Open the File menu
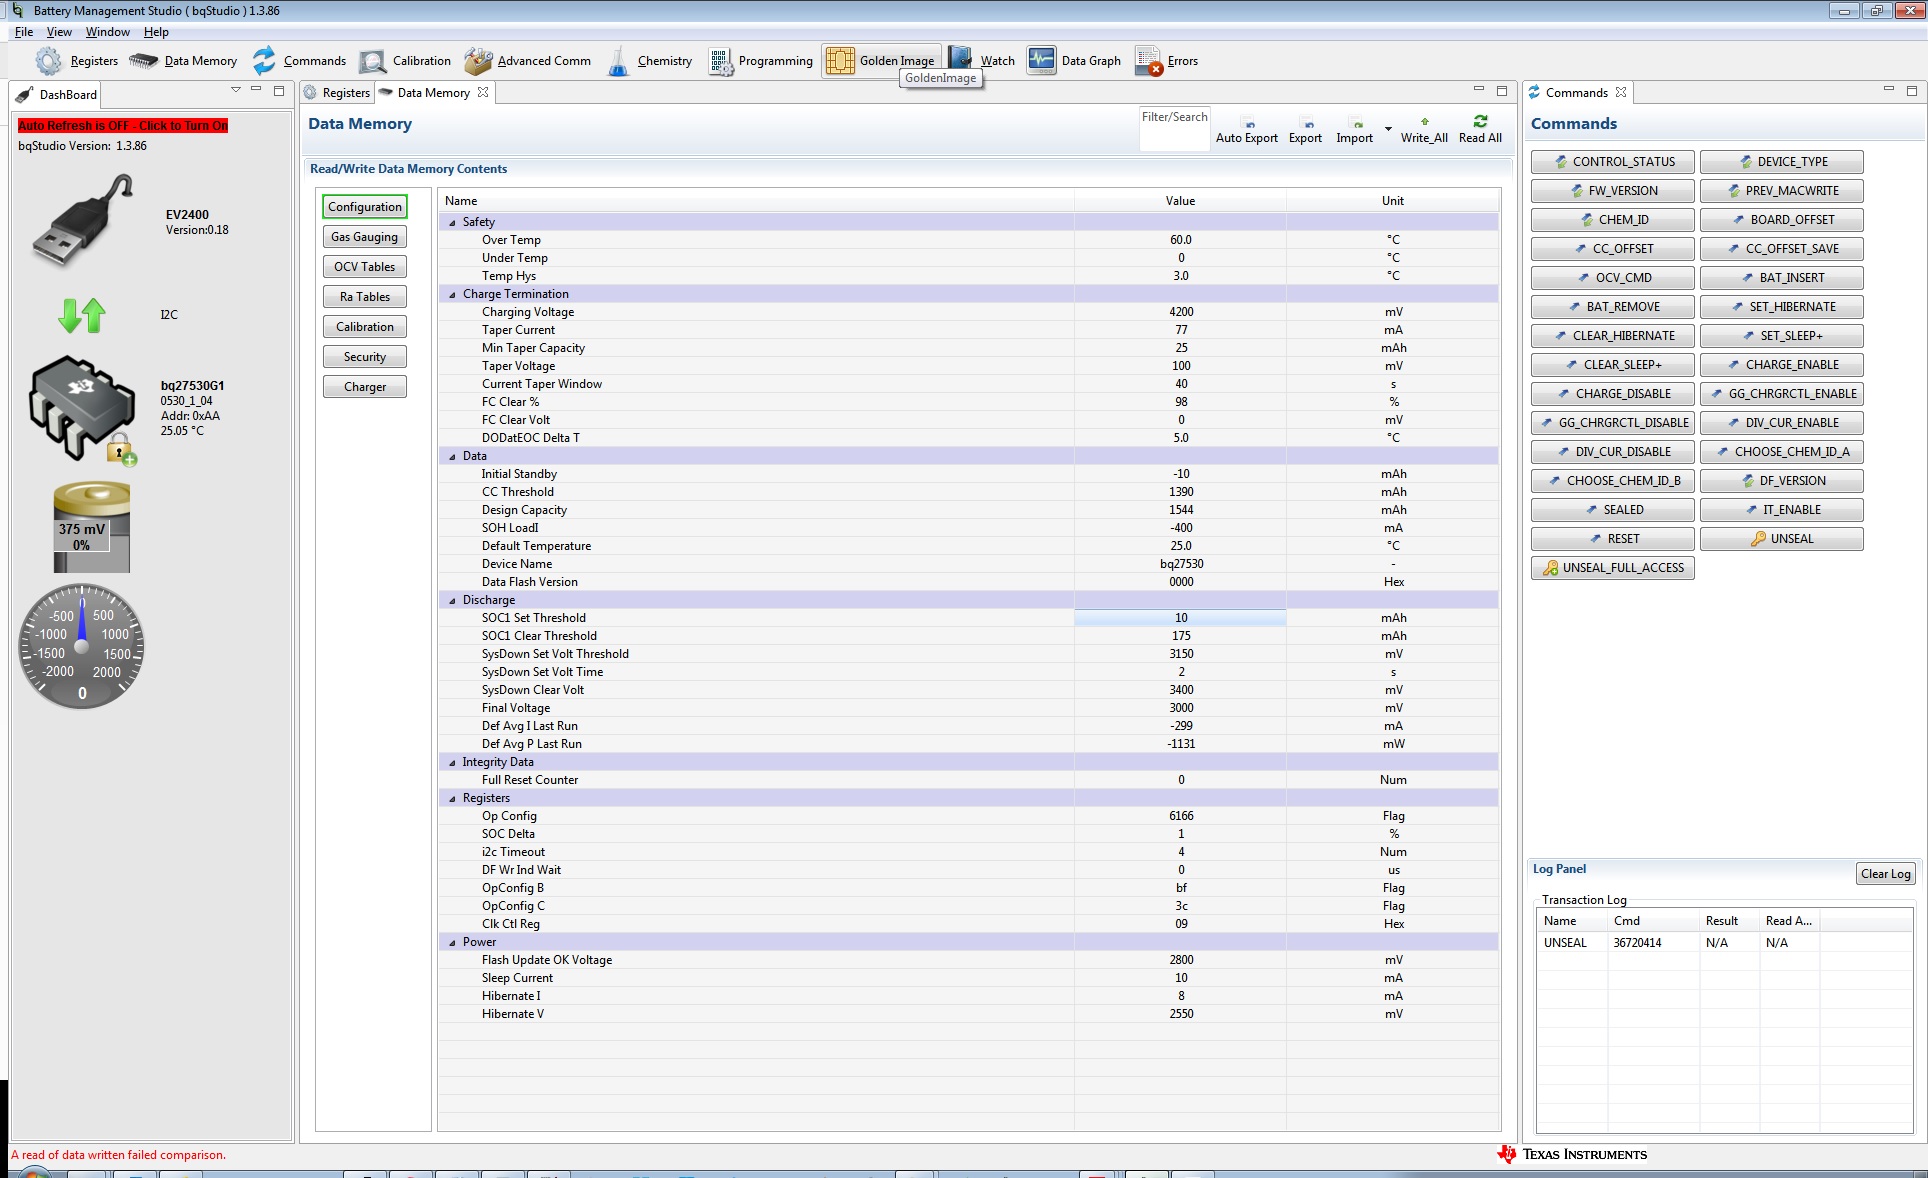Screen dimensions: 1928x1178 click(x=24, y=32)
